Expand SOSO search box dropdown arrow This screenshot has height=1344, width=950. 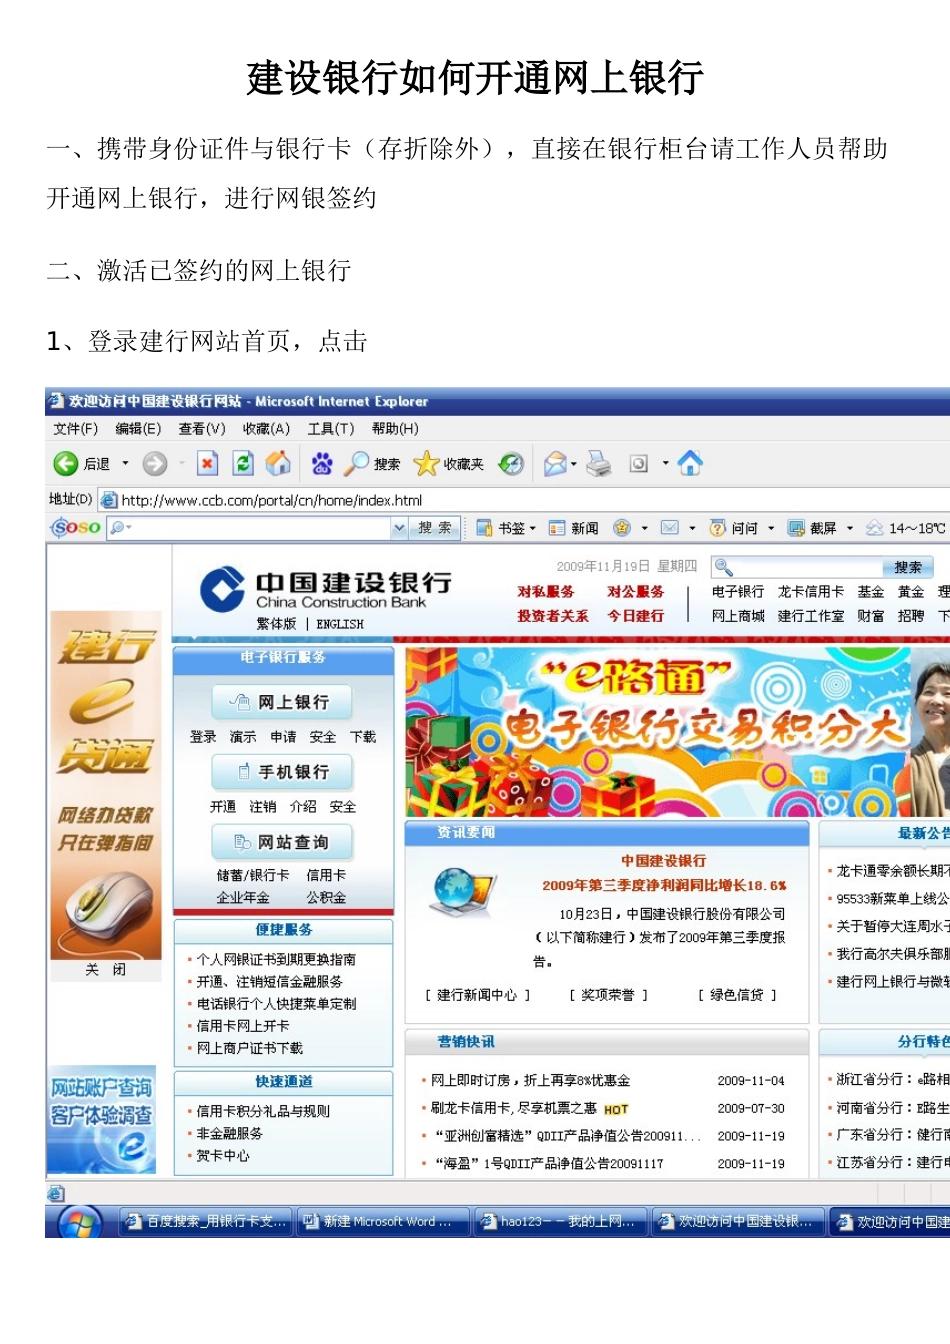tap(400, 528)
